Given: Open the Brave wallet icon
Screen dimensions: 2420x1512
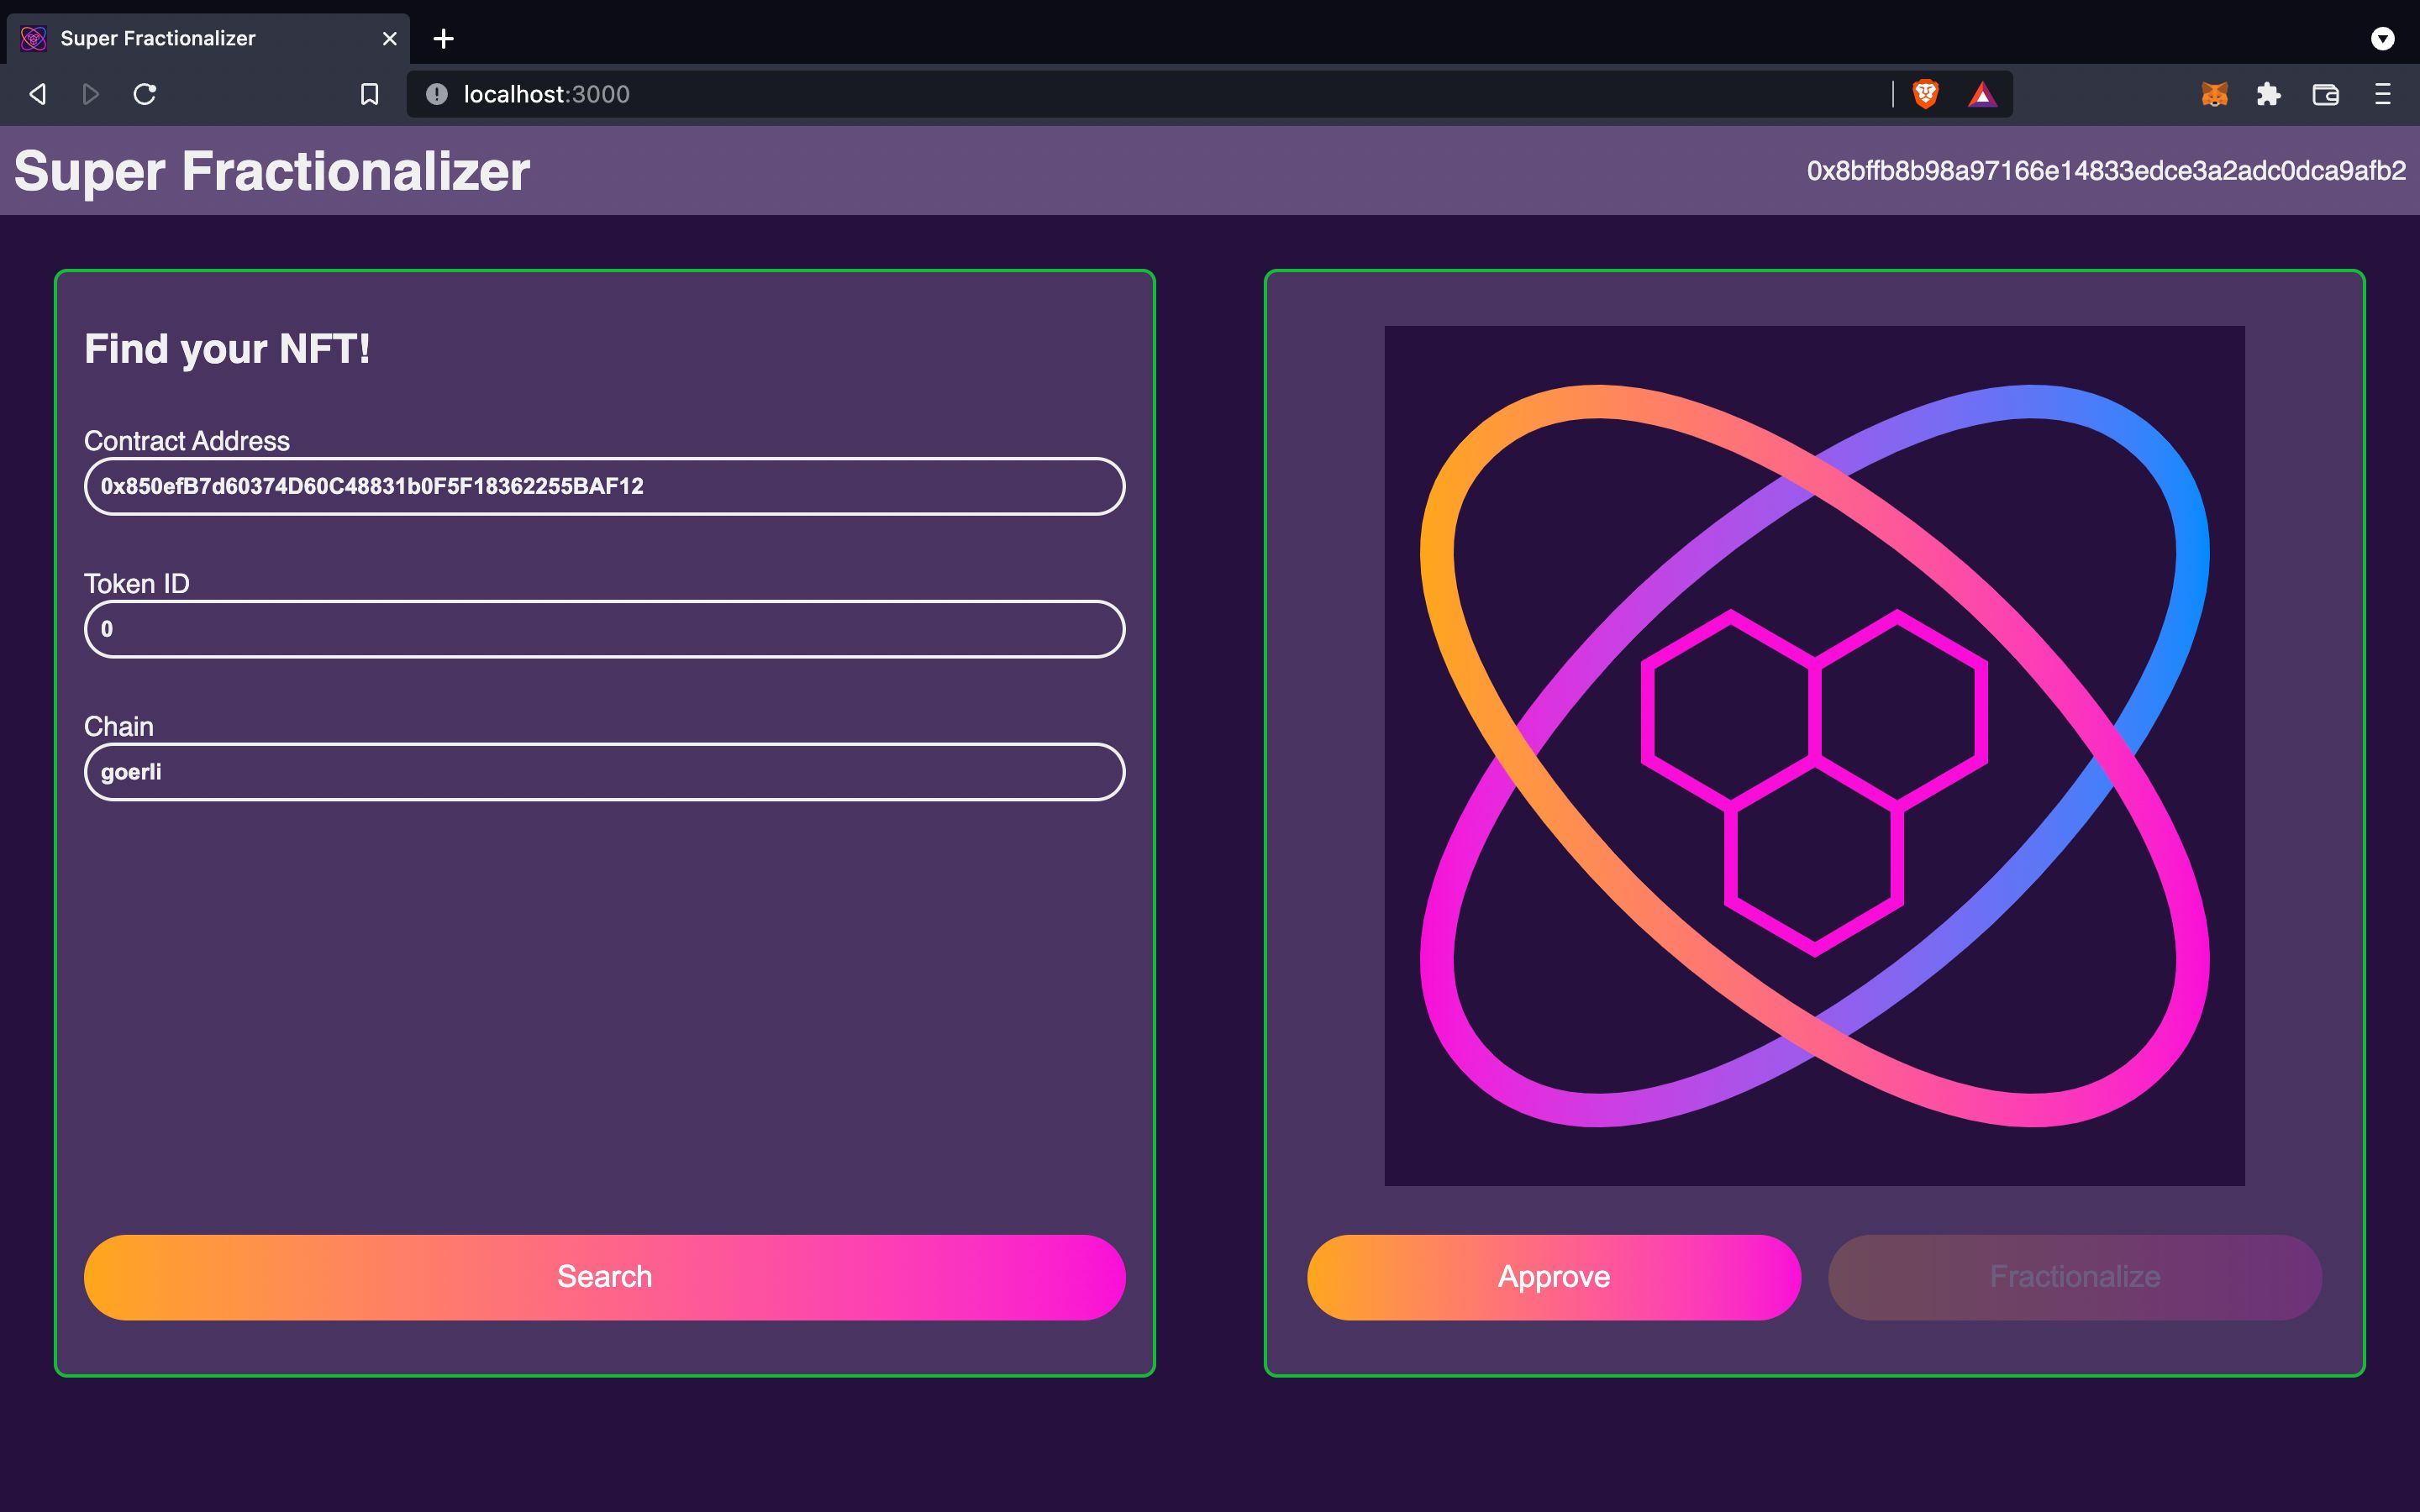Looking at the screenshot, I should click(2325, 94).
